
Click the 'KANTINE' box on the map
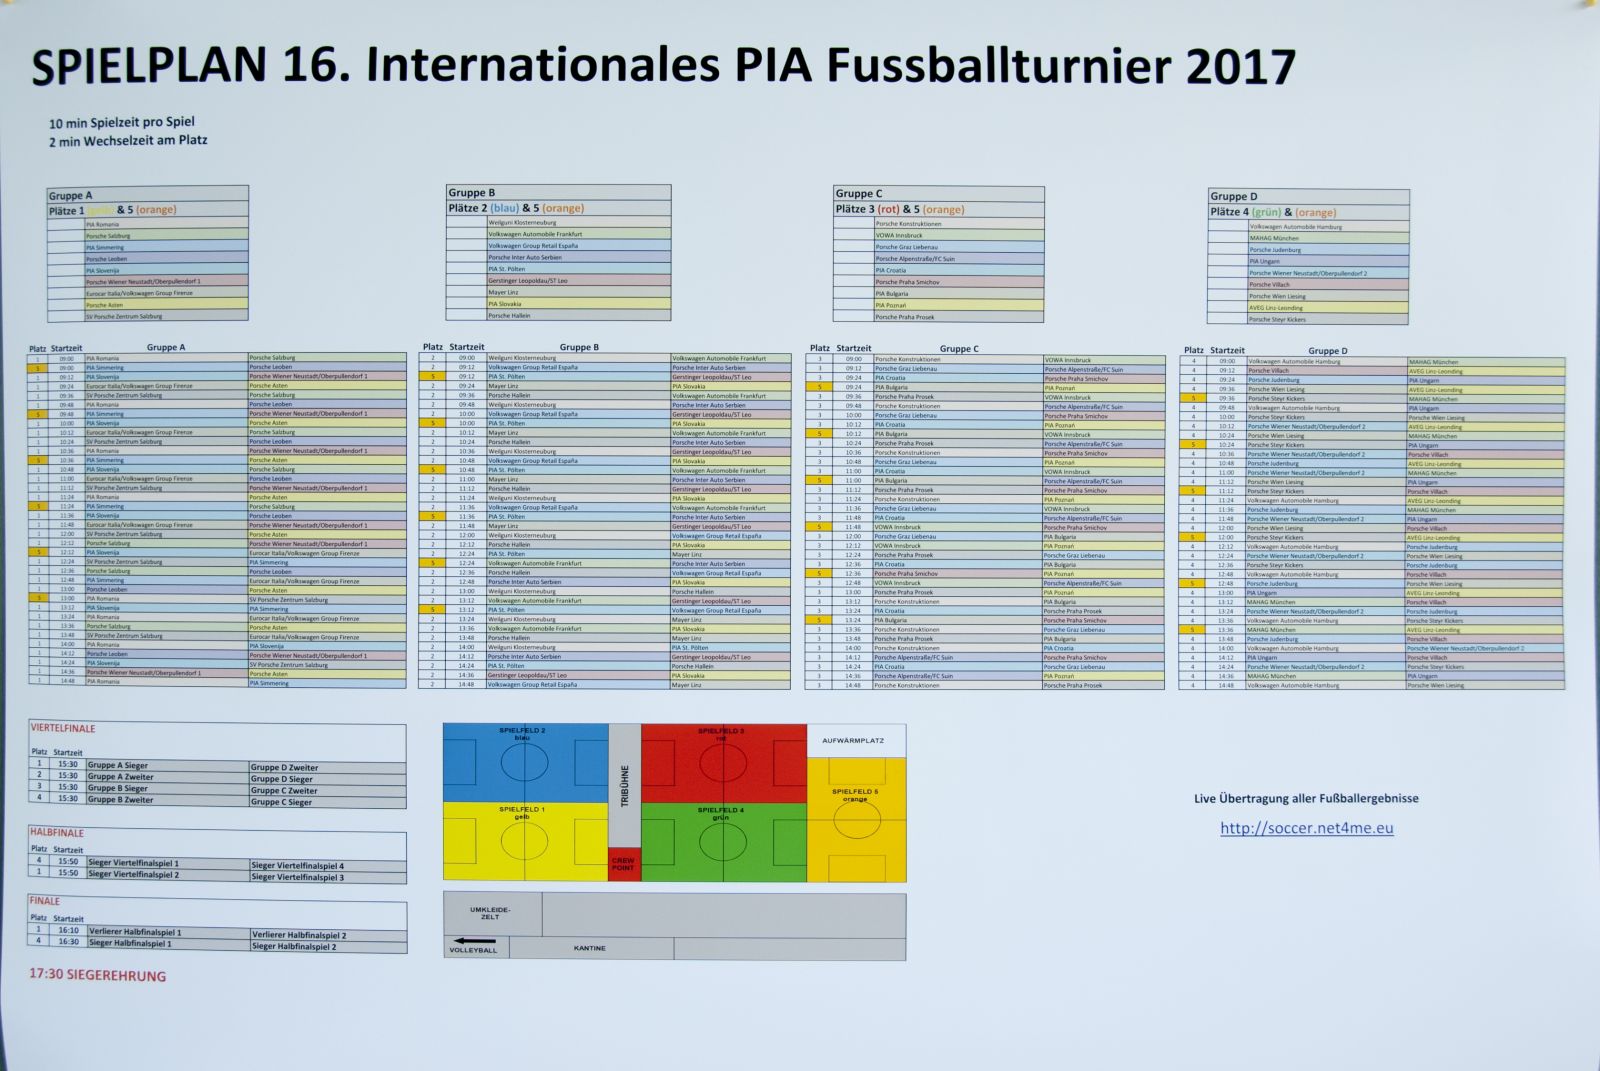click(x=590, y=948)
